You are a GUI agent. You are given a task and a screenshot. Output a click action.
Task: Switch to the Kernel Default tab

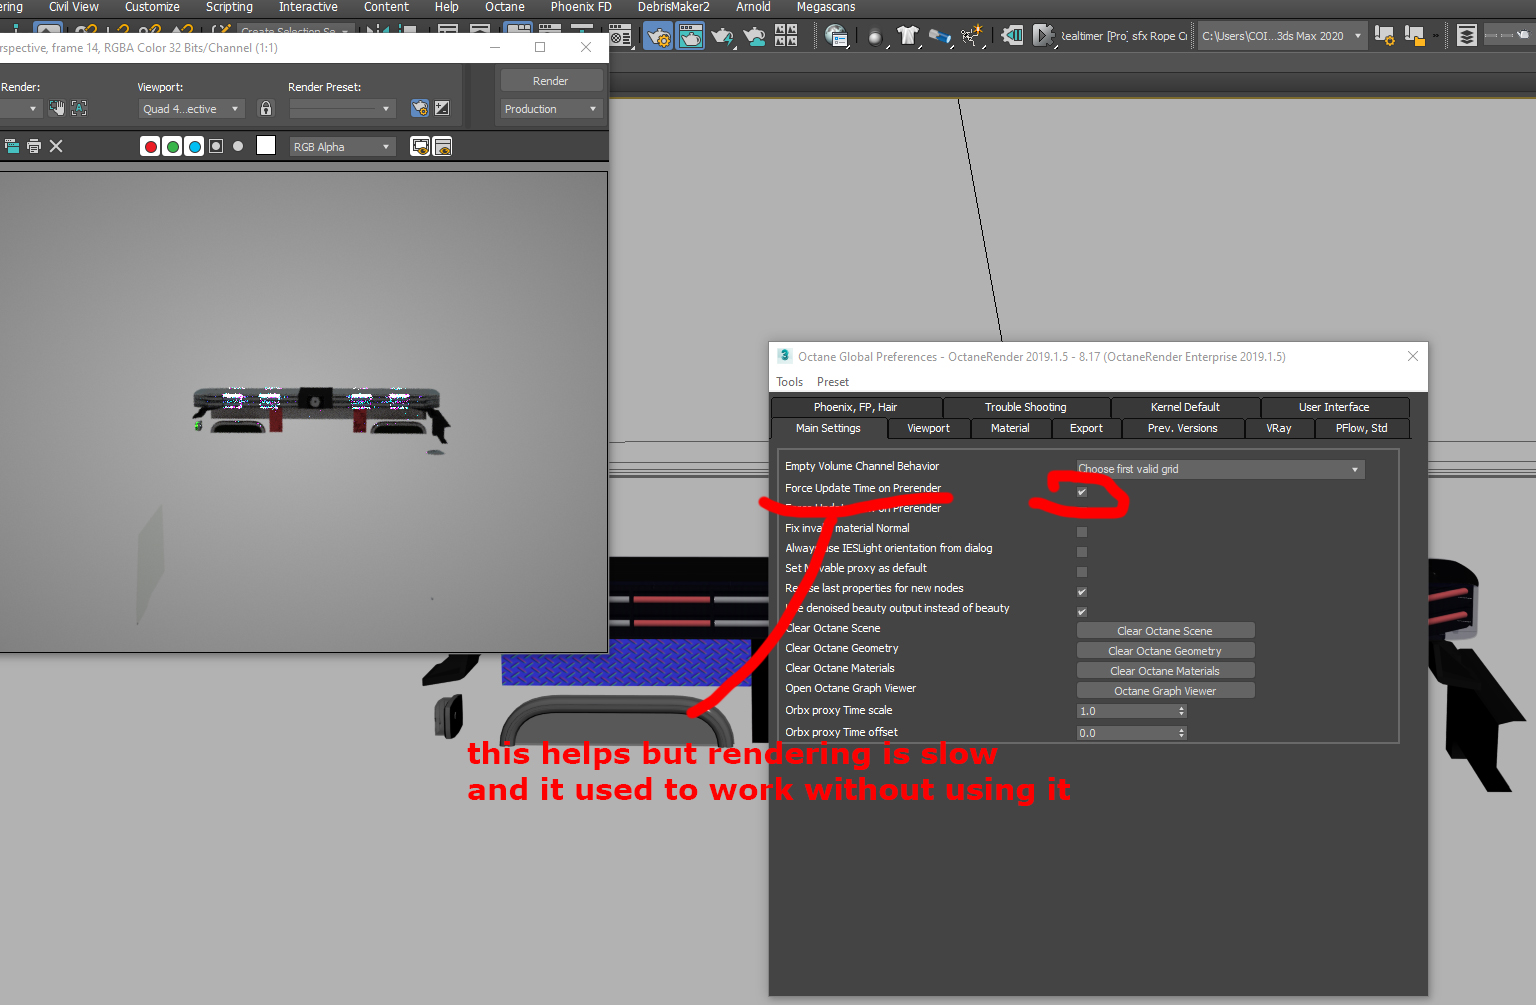tap(1185, 407)
